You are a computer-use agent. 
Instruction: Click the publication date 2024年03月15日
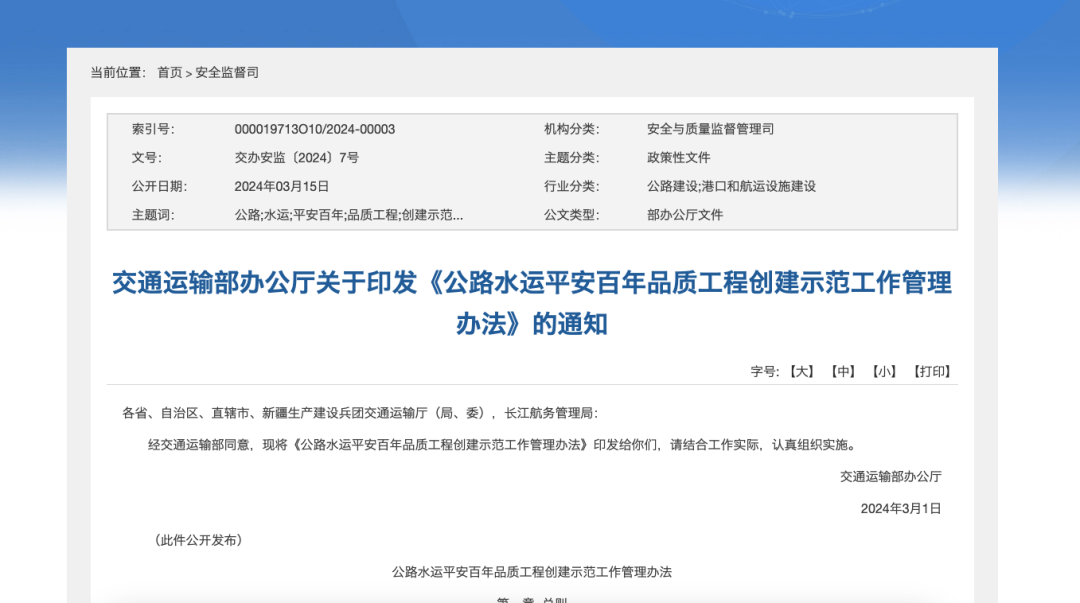pyautogui.click(x=281, y=186)
